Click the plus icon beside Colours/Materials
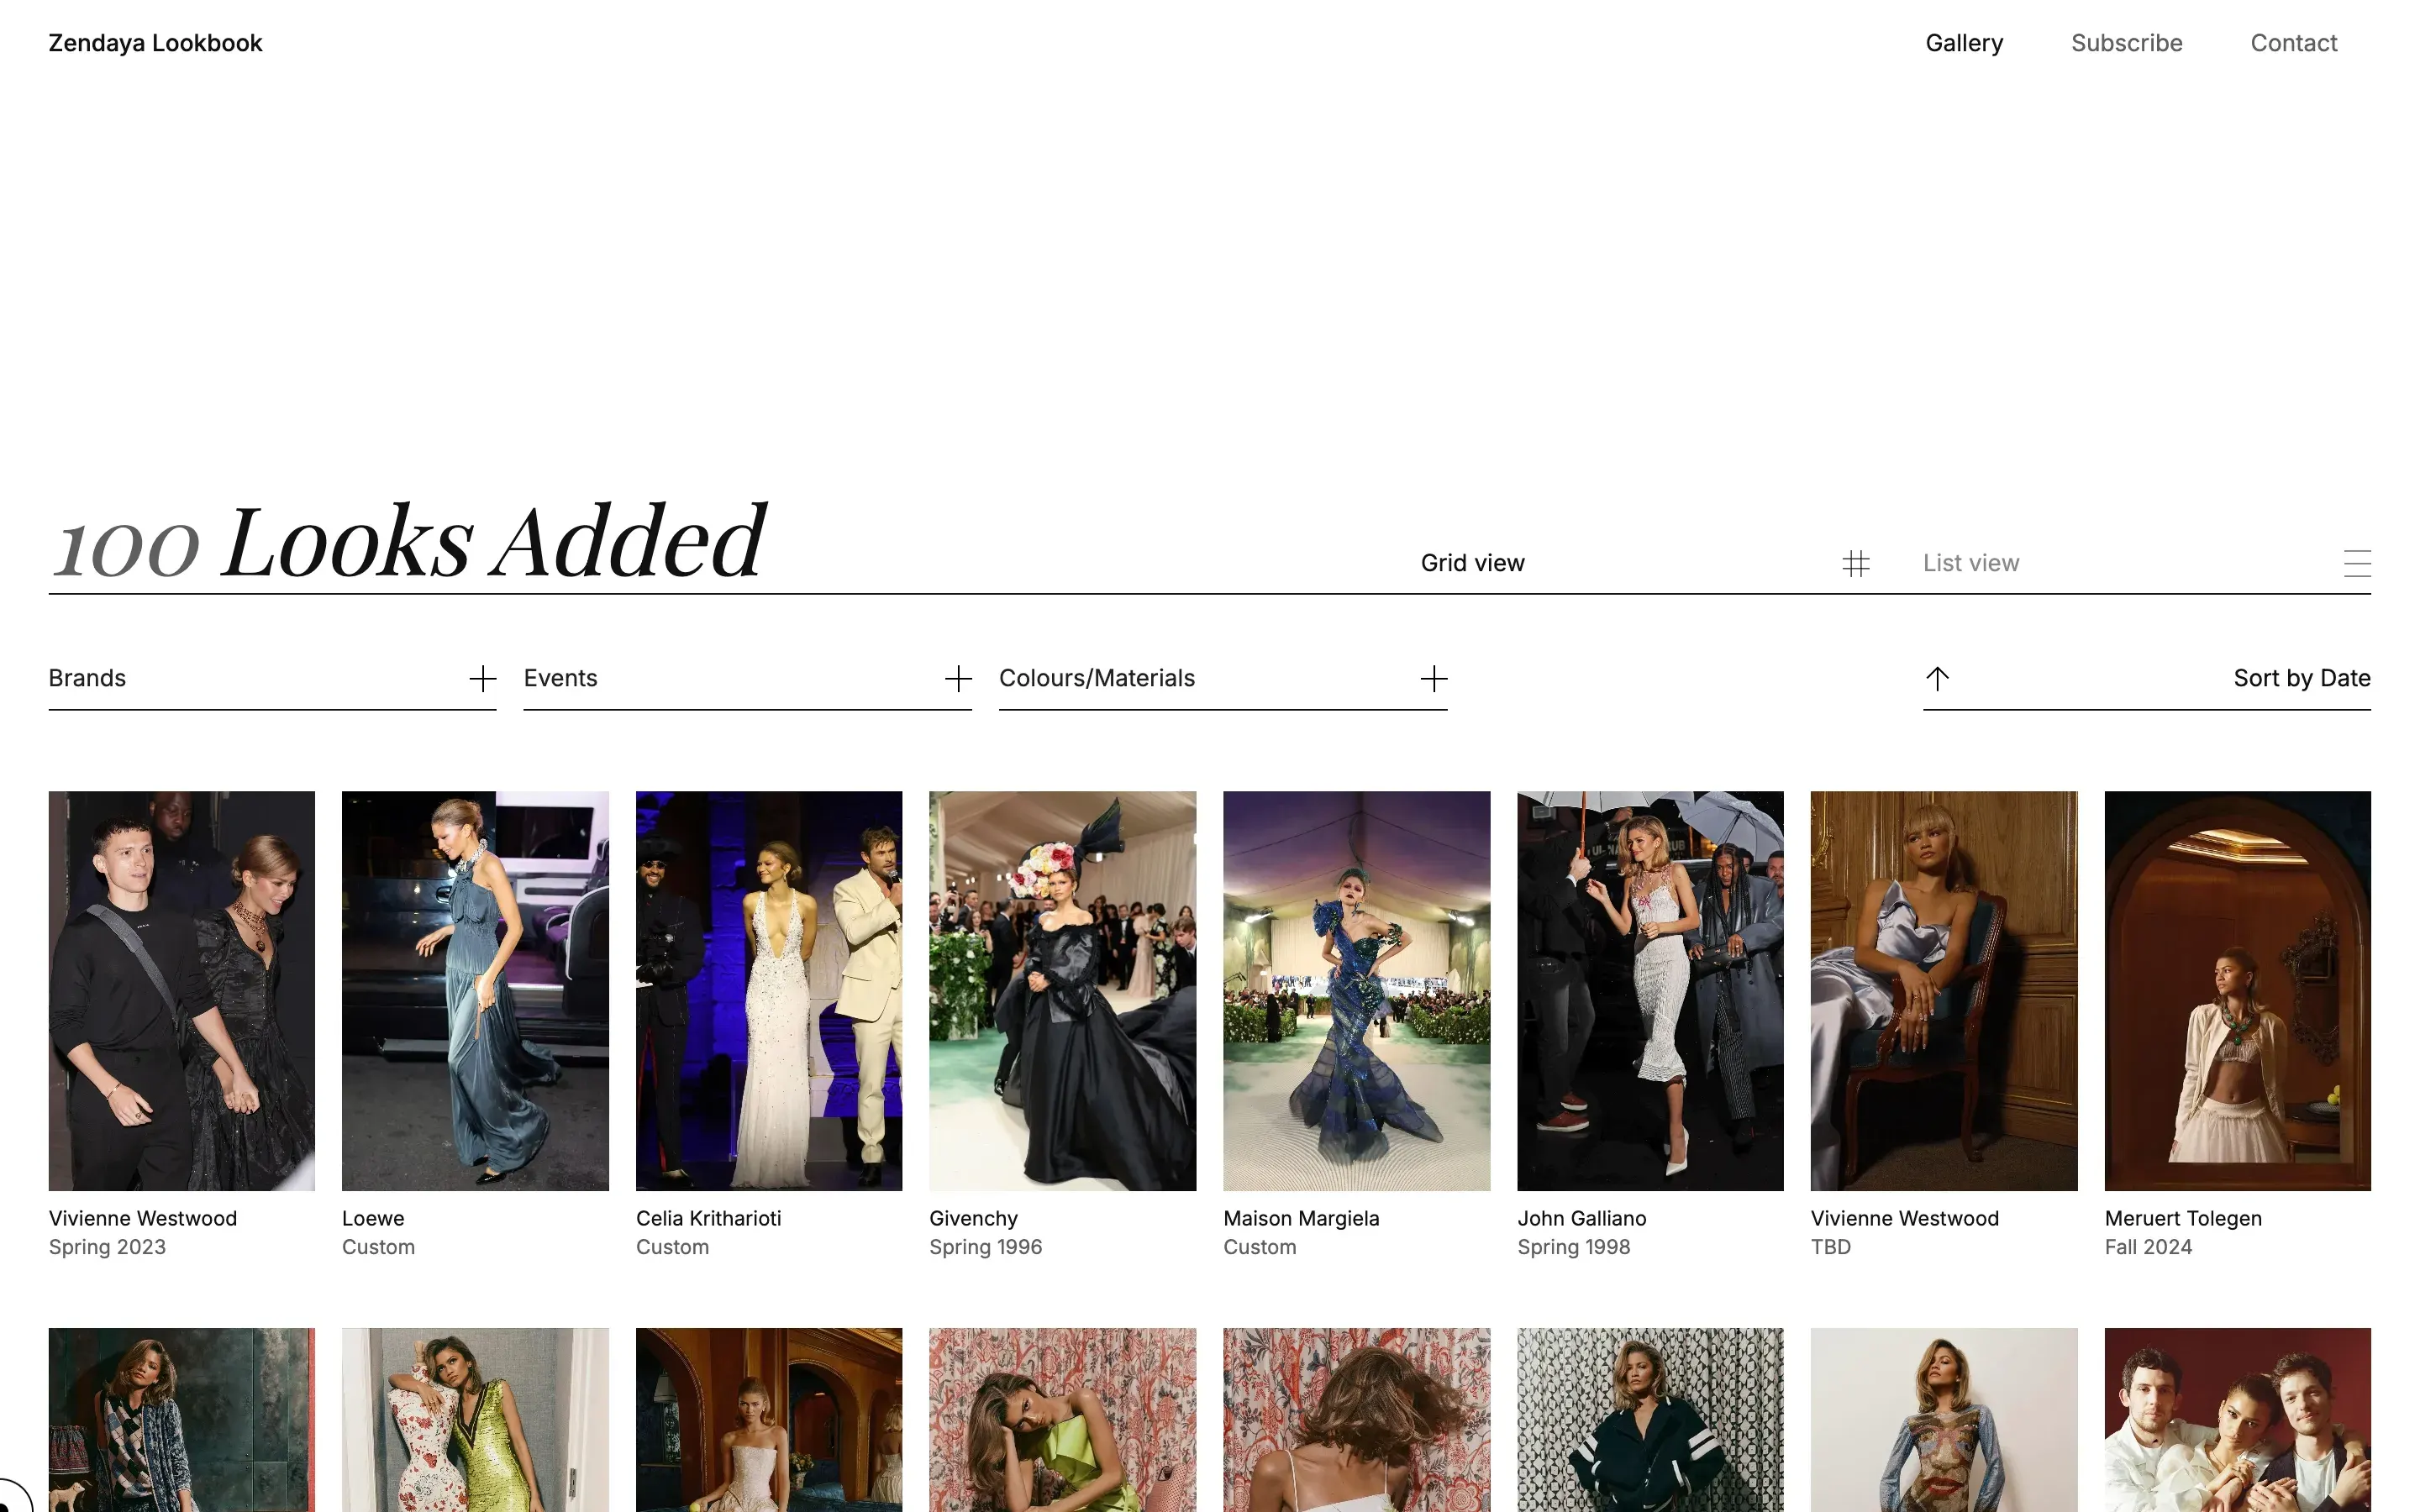2420x1512 pixels. tap(1433, 679)
